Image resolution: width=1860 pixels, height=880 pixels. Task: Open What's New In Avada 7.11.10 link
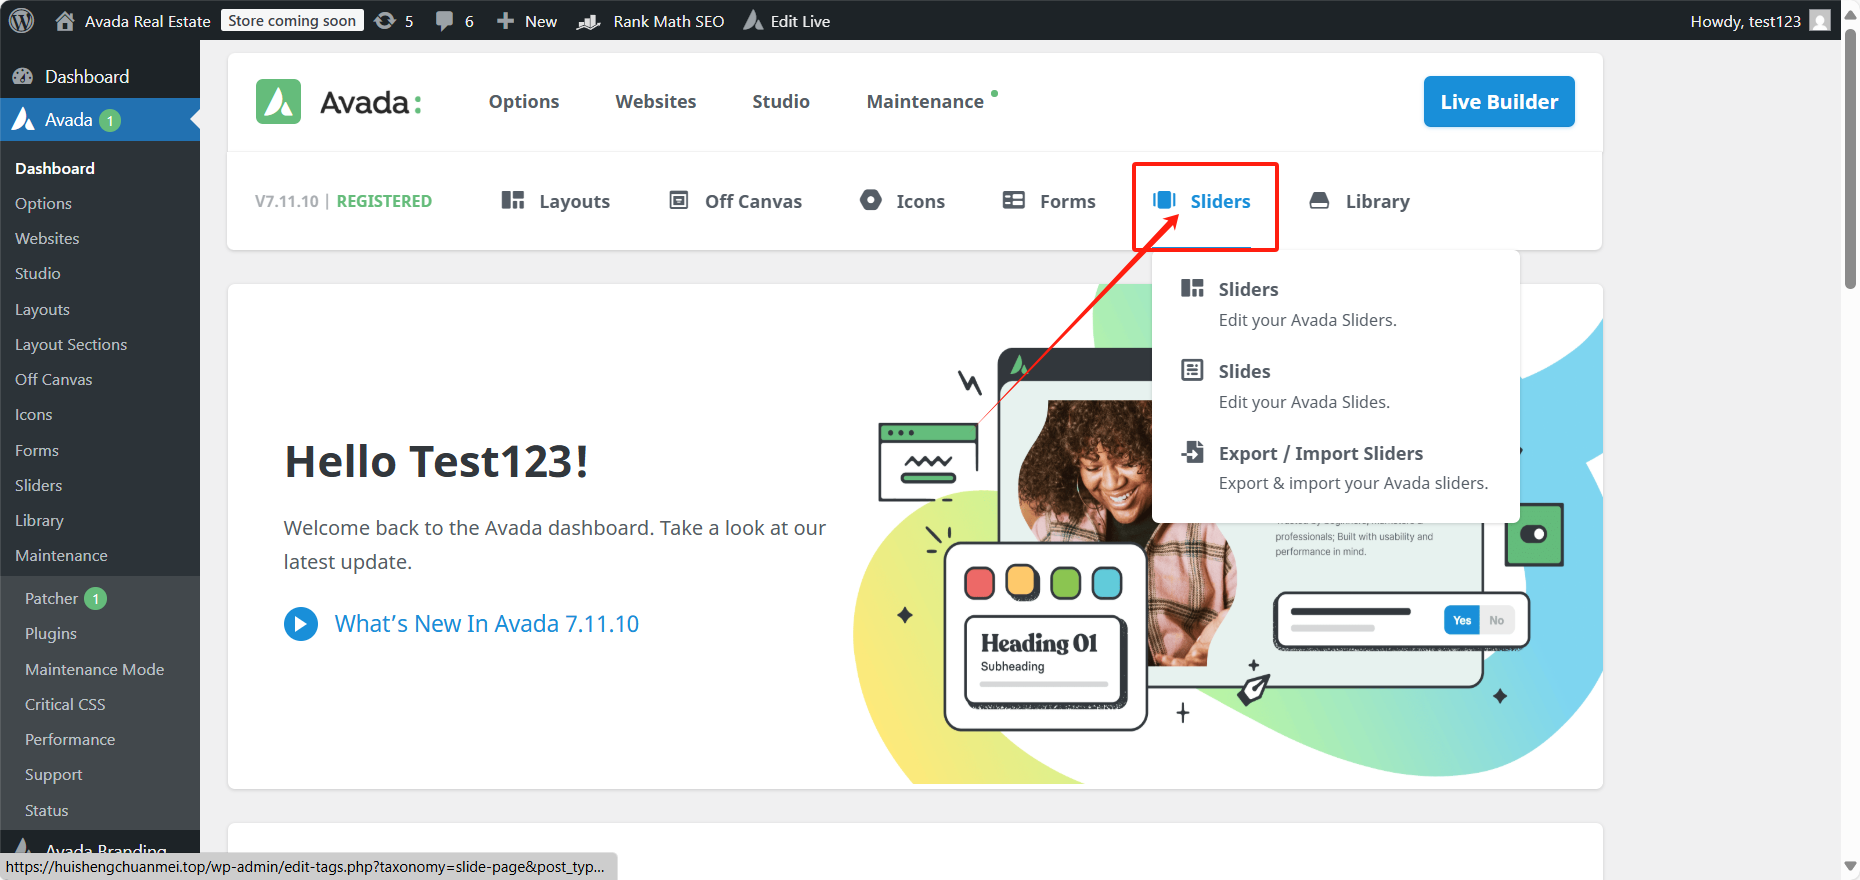click(x=486, y=624)
